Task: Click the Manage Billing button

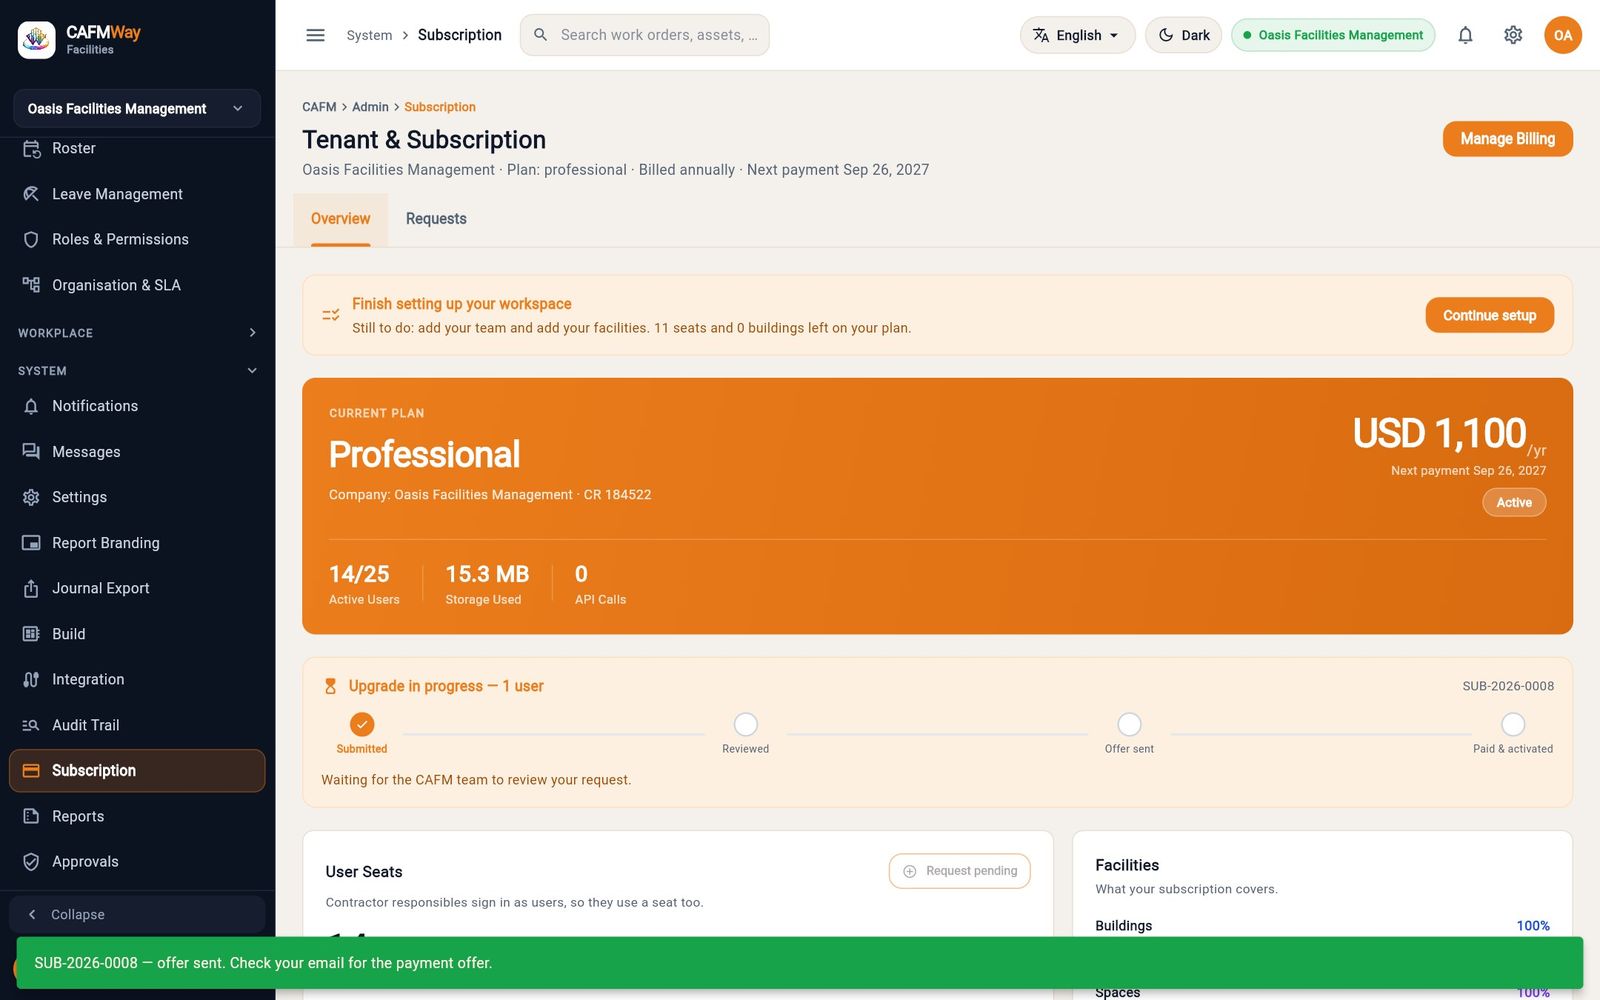Action: coord(1507,139)
